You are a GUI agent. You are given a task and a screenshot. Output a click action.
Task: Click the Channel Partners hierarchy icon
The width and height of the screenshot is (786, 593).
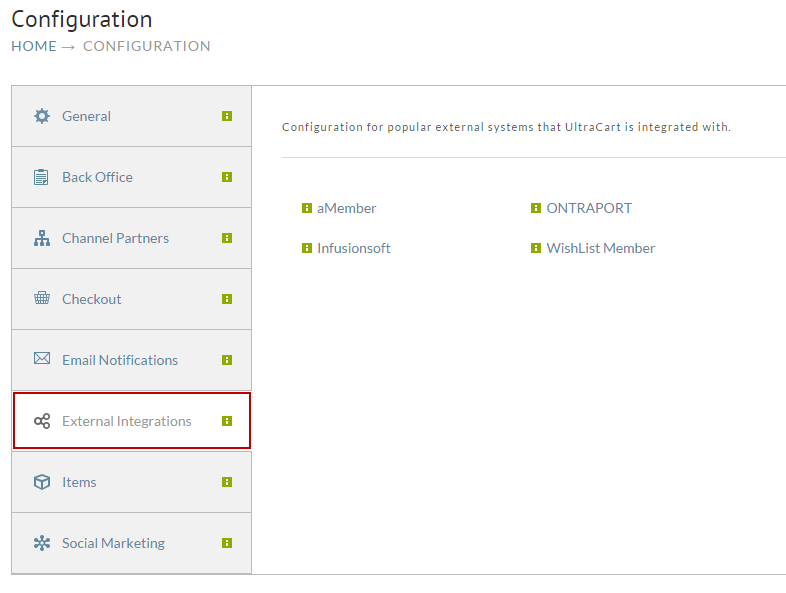click(42, 238)
